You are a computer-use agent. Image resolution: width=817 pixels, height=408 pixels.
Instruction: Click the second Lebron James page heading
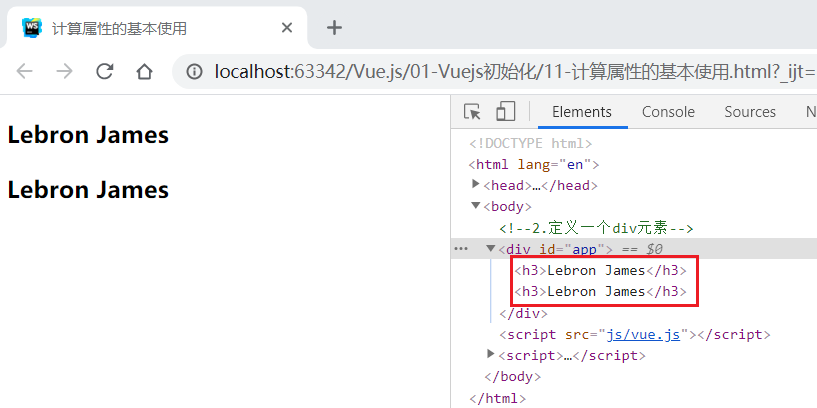88,189
